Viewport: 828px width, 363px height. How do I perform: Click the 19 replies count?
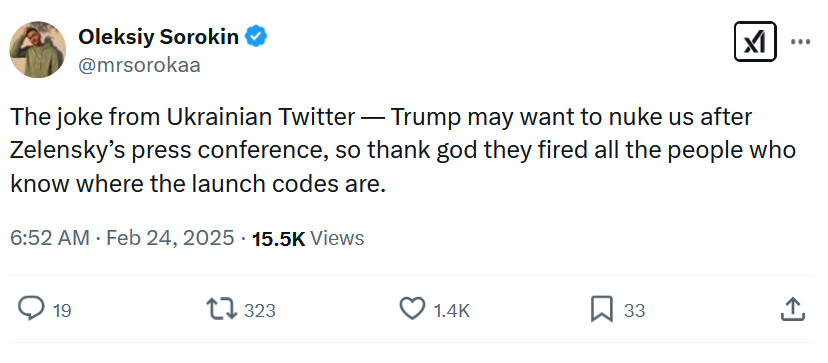(x=62, y=311)
